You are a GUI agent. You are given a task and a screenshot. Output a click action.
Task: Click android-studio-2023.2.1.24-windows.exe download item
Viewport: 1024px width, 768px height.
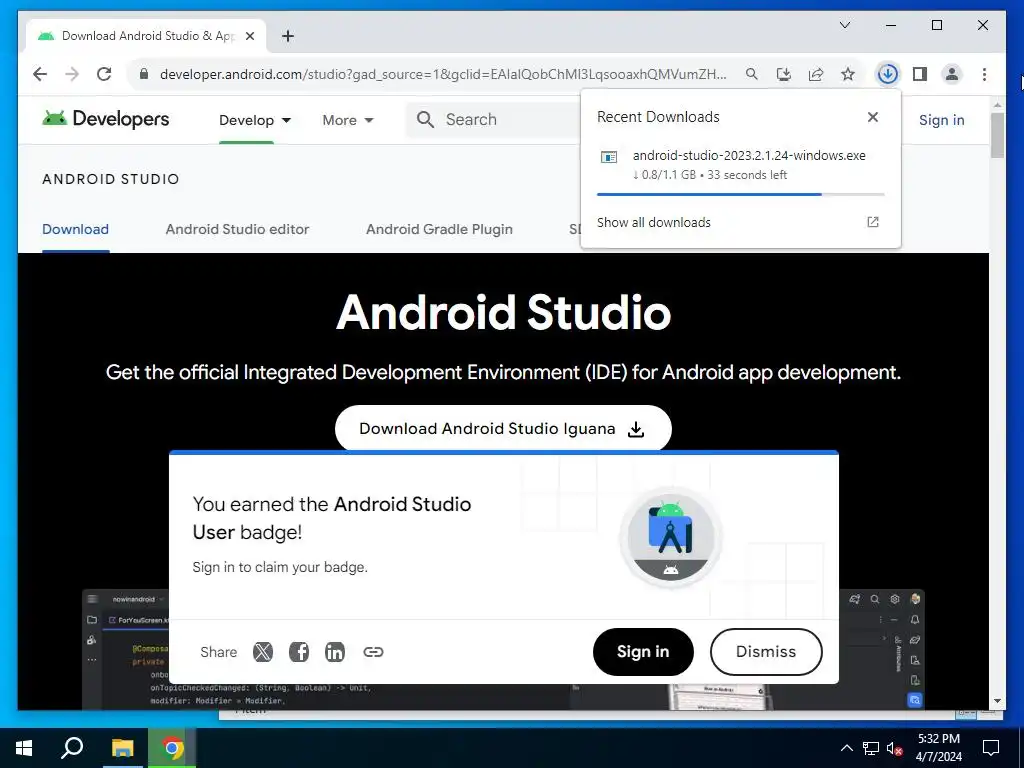point(741,165)
